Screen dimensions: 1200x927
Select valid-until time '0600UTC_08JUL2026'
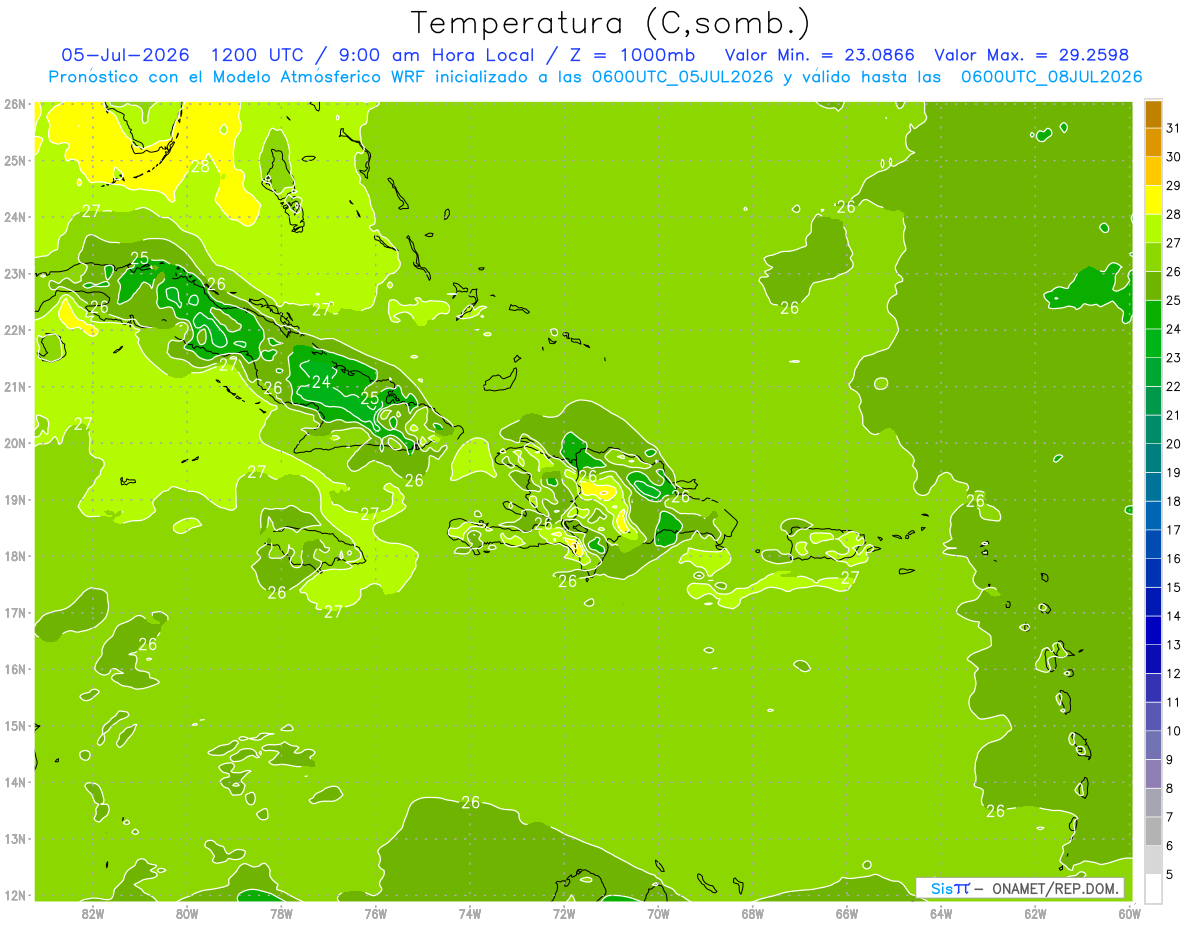(1052, 76)
